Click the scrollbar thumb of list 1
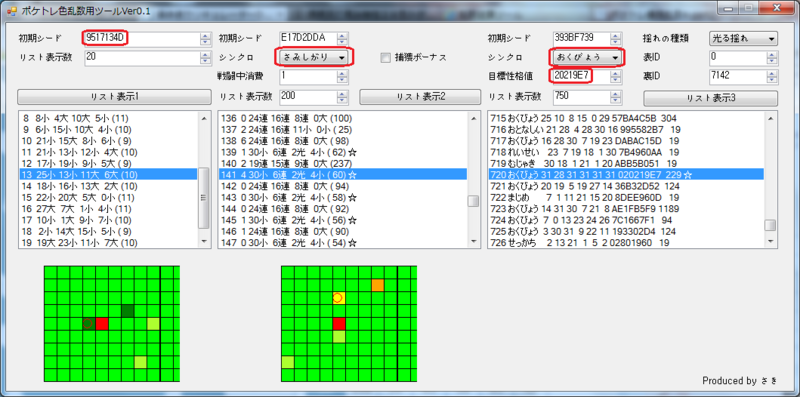 click(204, 198)
